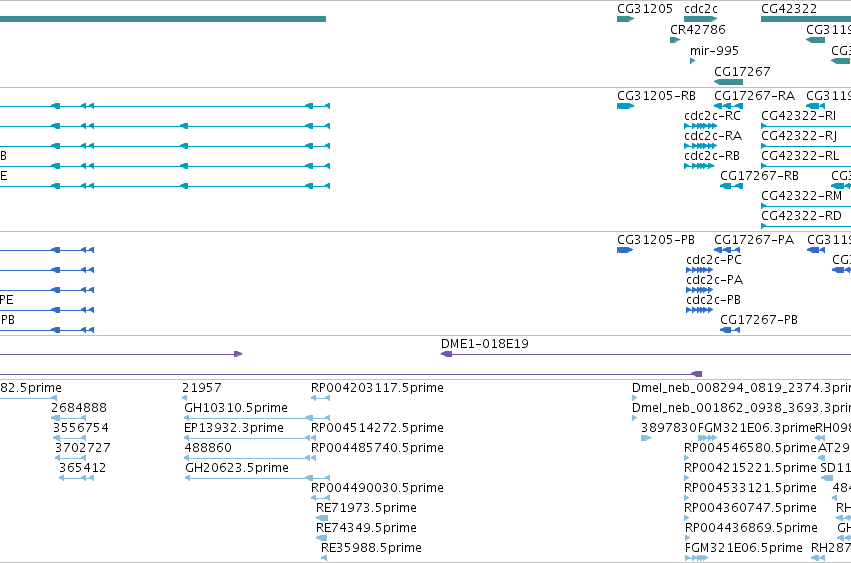Image resolution: width=851 pixels, height=563 pixels.
Task: Open EST RP004203117.5prime
Action: [x=377, y=388]
